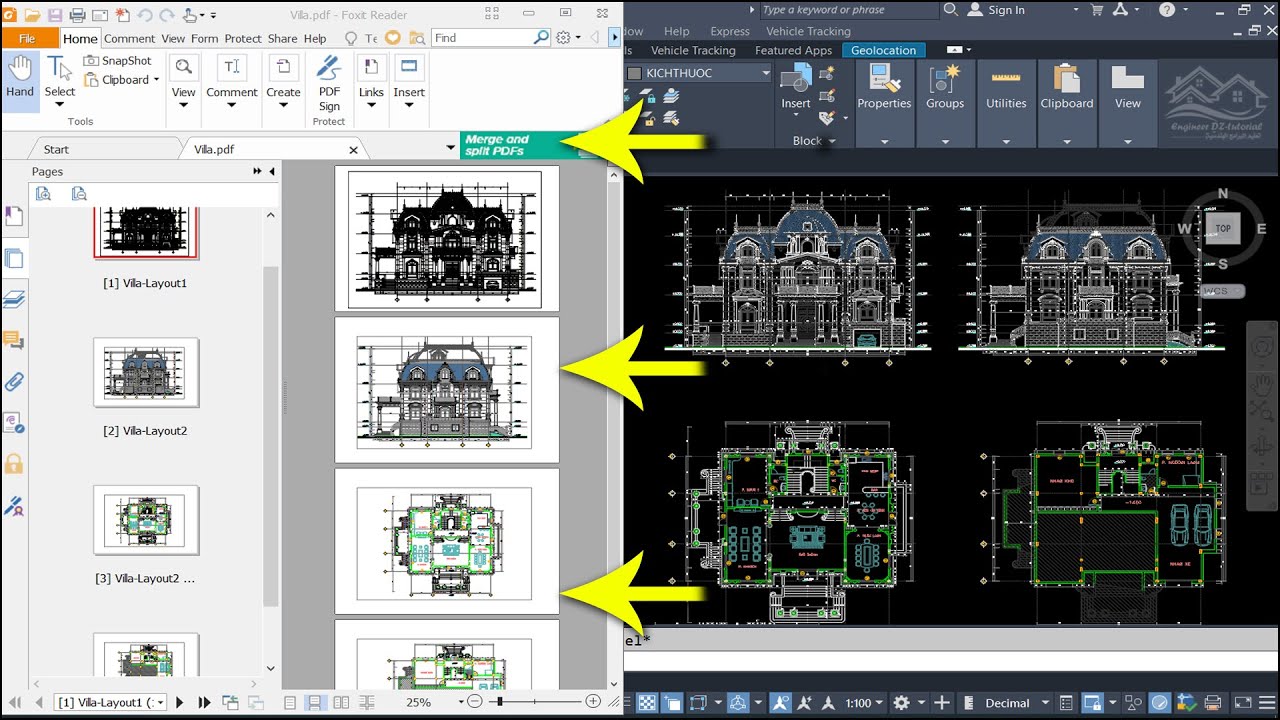Zoom out with the minus button
Viewport: 1280px width, 720px height.
[475, 702]
